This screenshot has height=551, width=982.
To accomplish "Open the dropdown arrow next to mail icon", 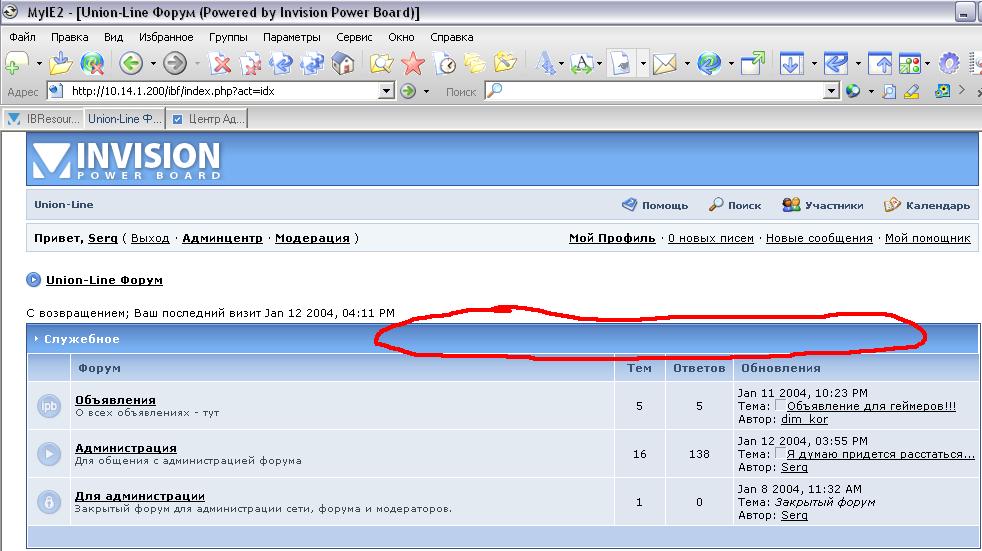I will [687, 63].
